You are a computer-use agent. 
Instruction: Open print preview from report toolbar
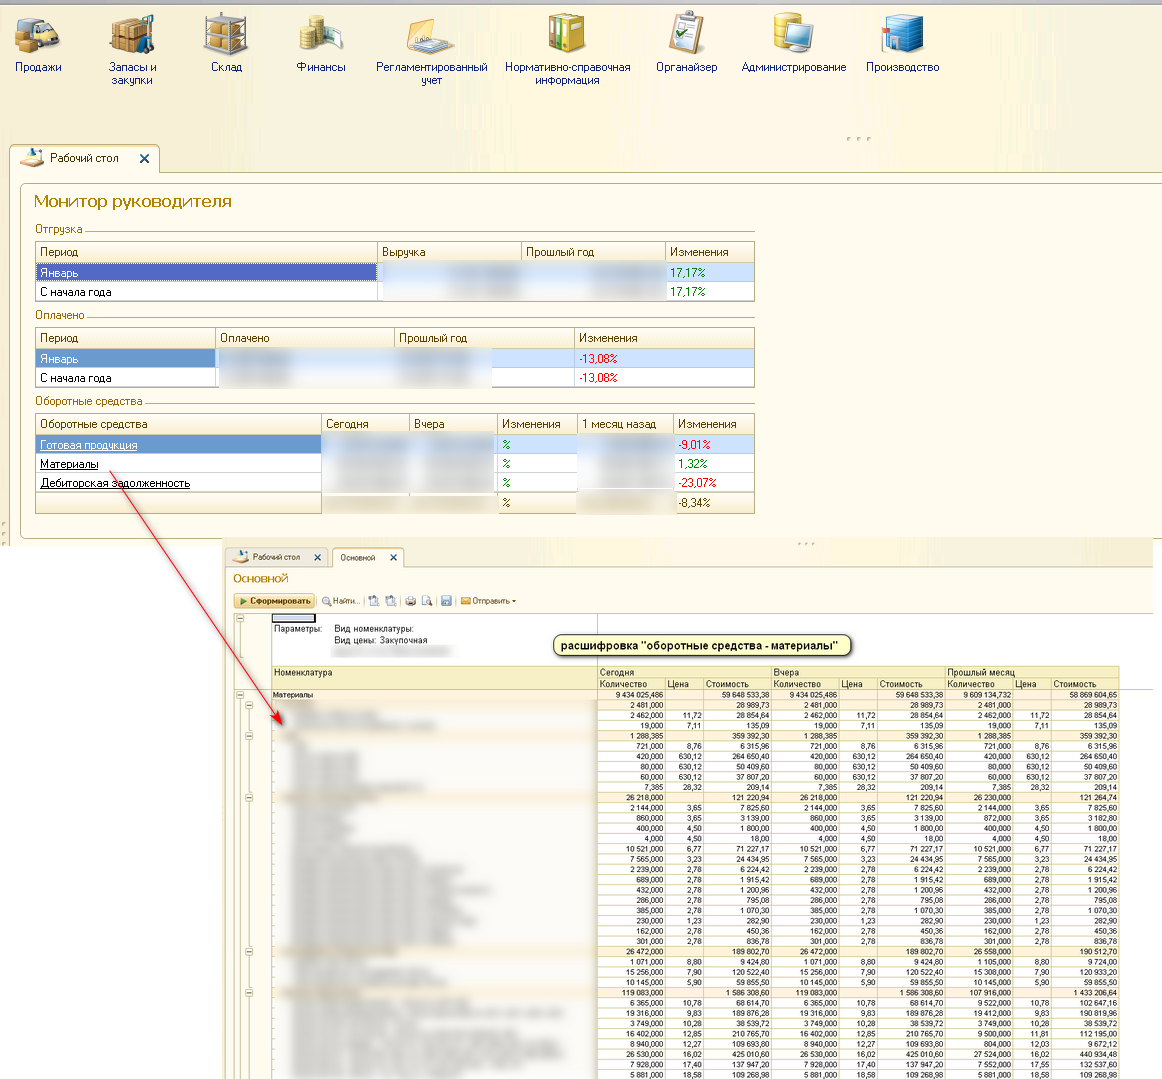[x=427, y=601]
